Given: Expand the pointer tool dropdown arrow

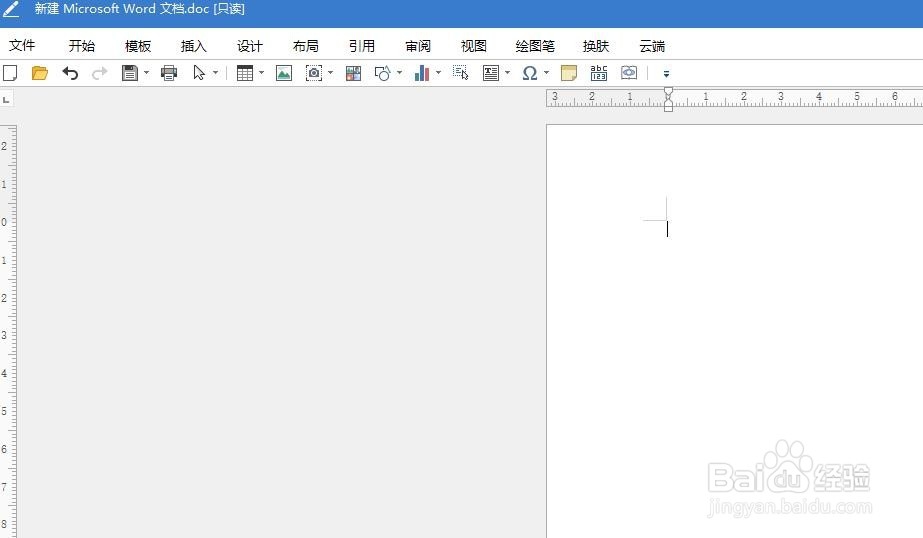Looking at the screenshot, I should point(215,73).
